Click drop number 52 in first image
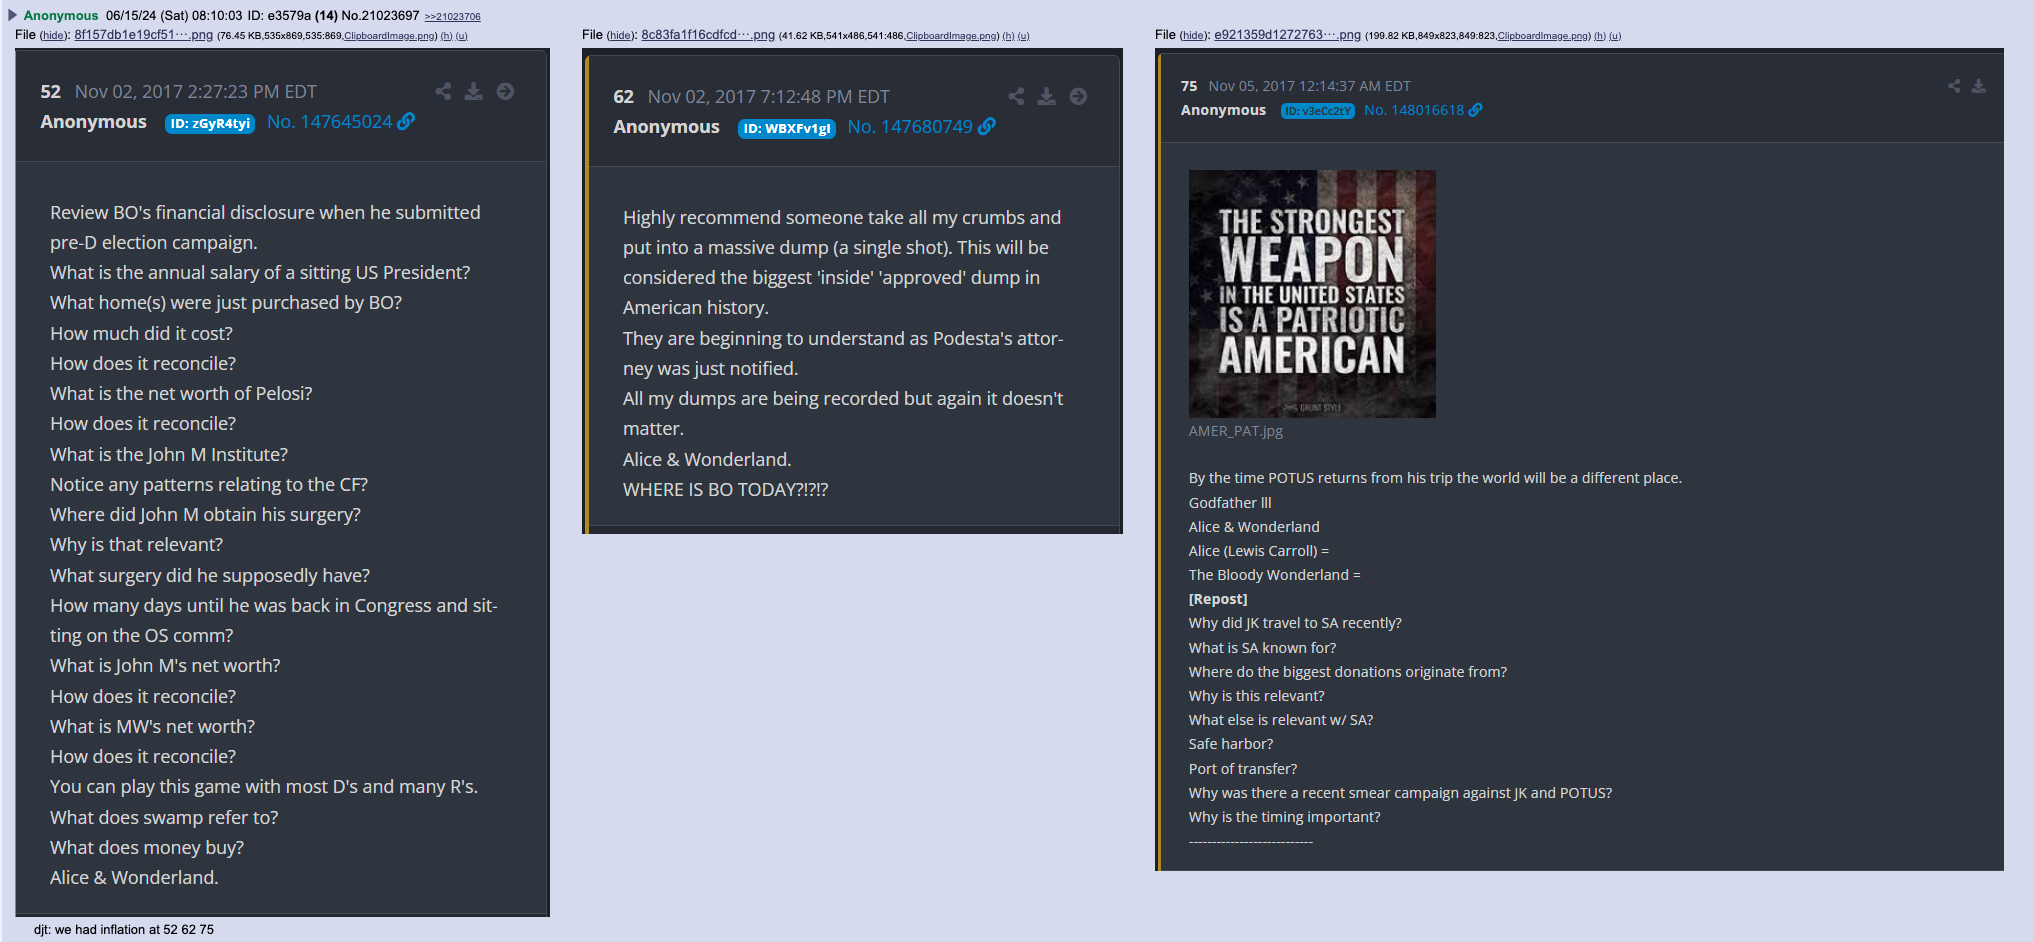Screen dimensions: 2034x942 click(51, 92)
